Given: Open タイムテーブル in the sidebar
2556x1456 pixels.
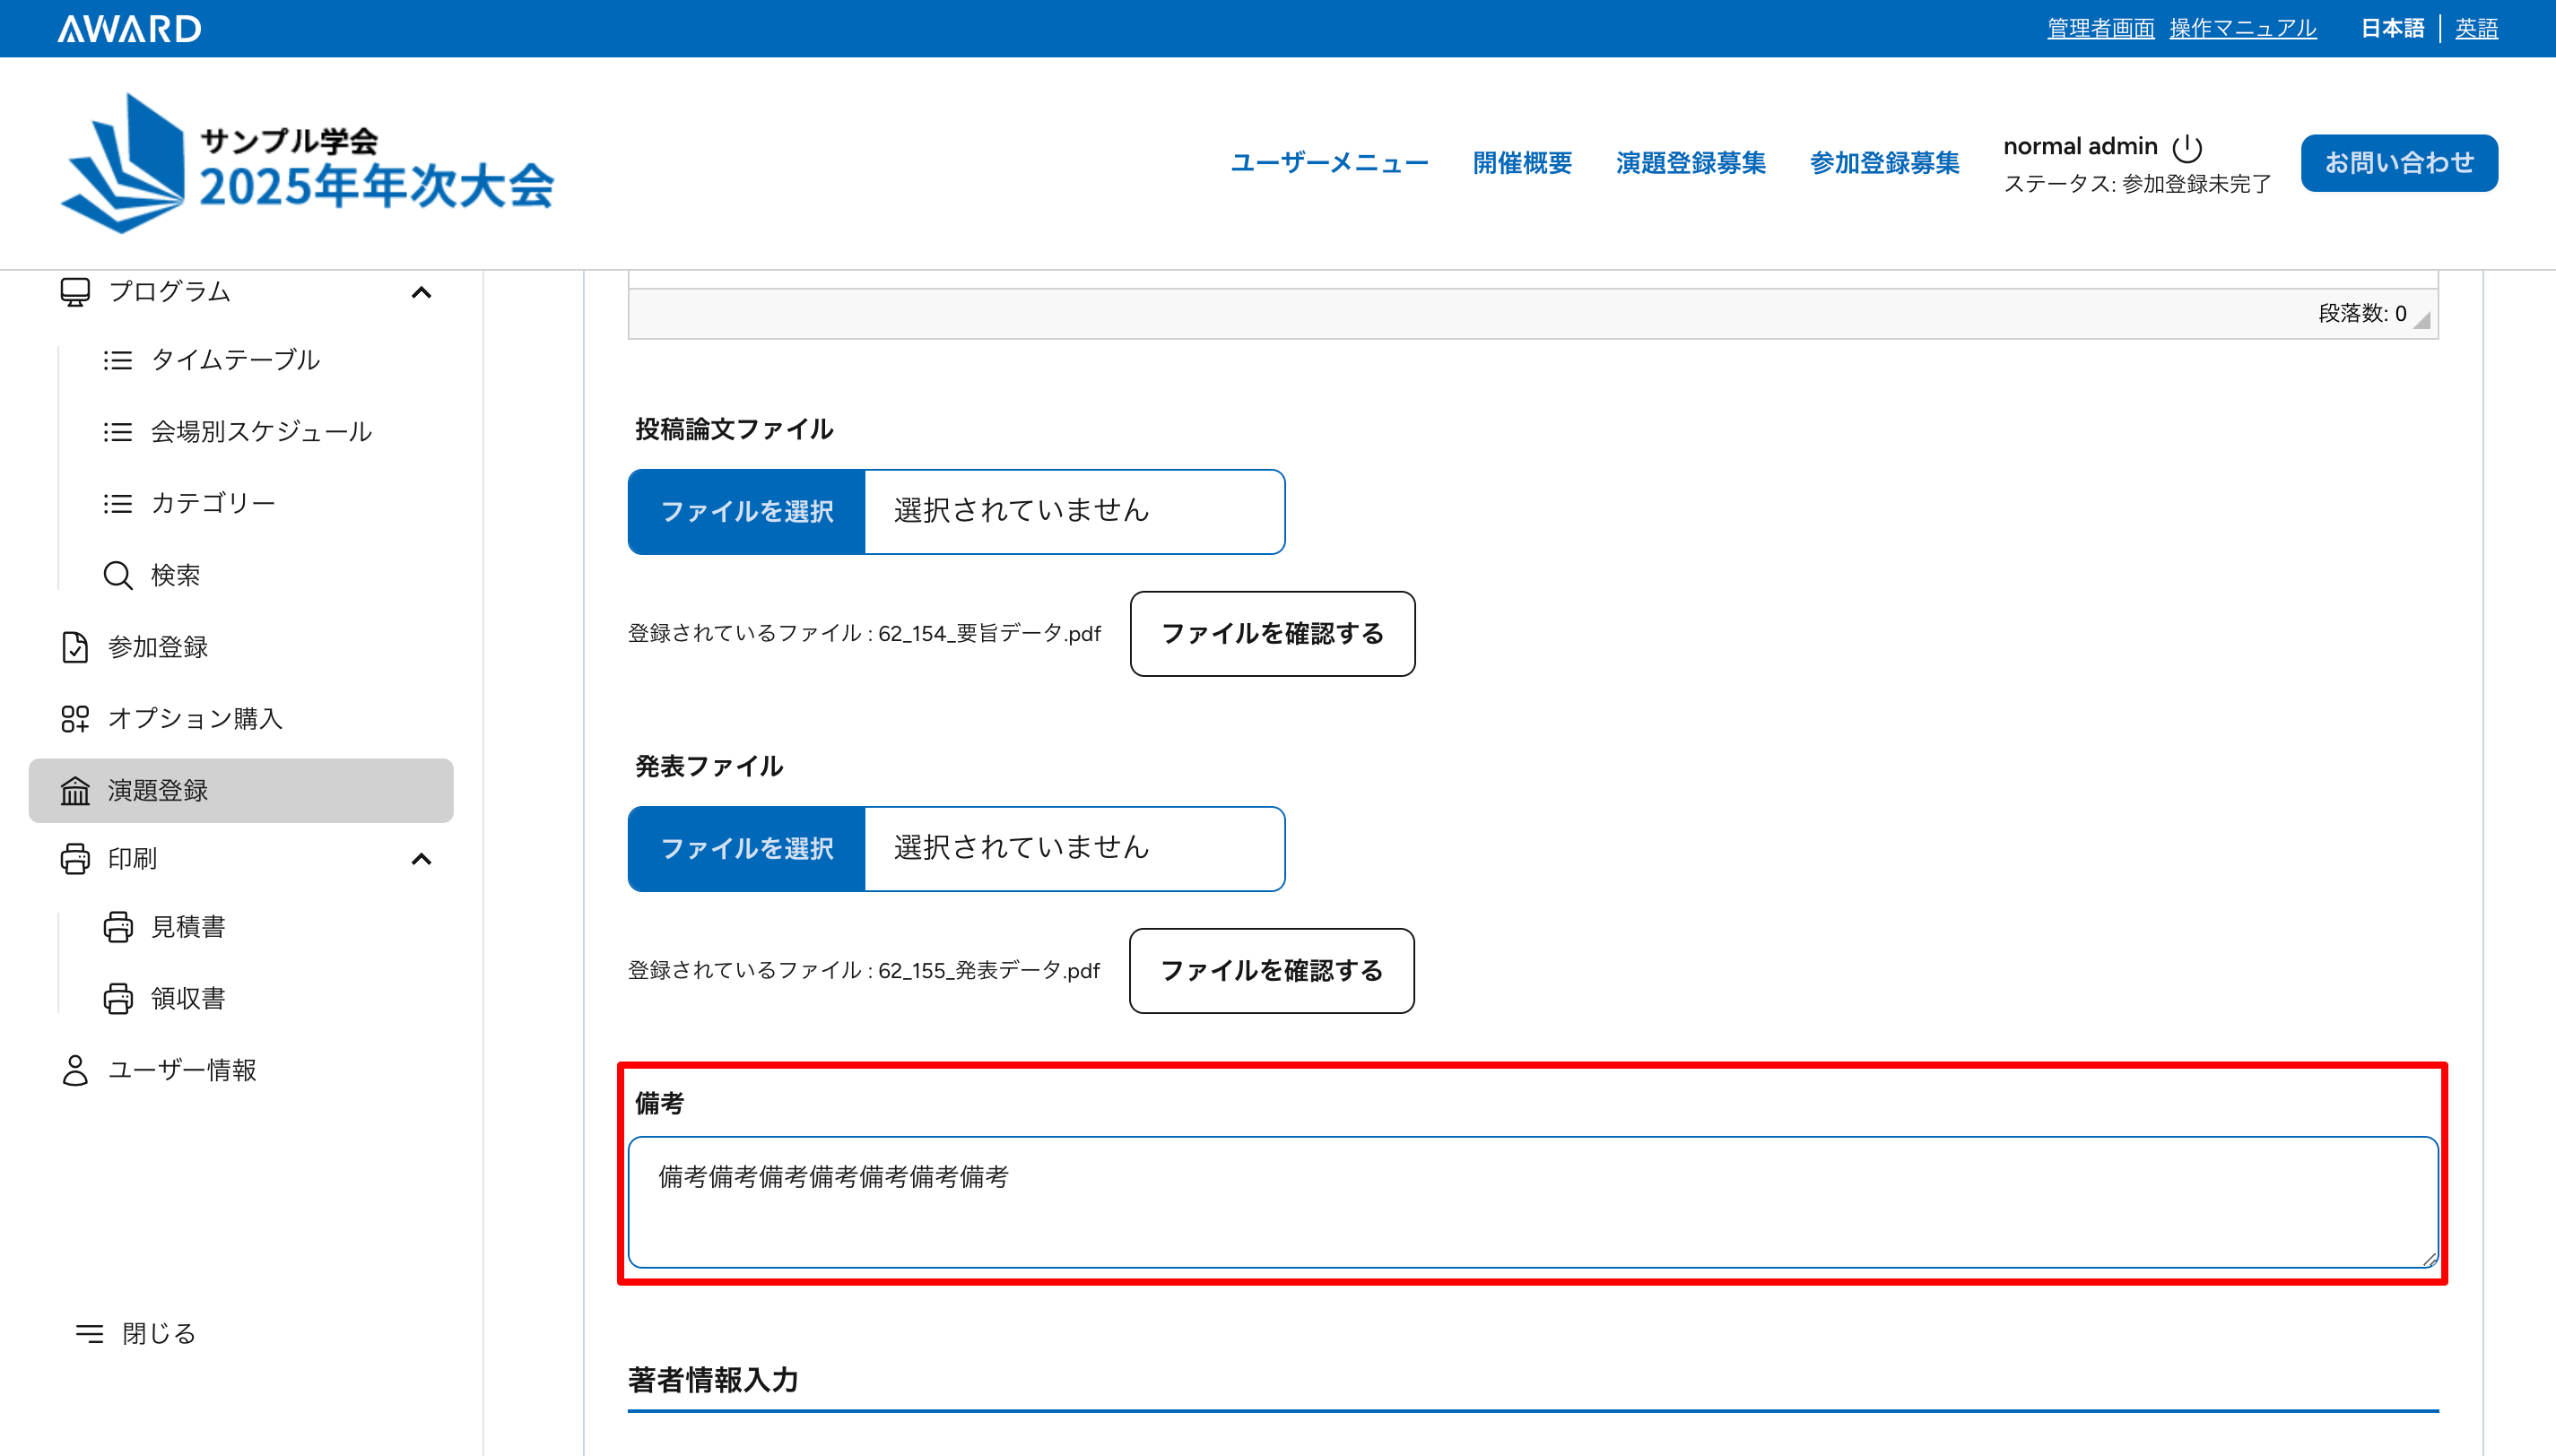Looking at the screenshot, I should 235,360.
